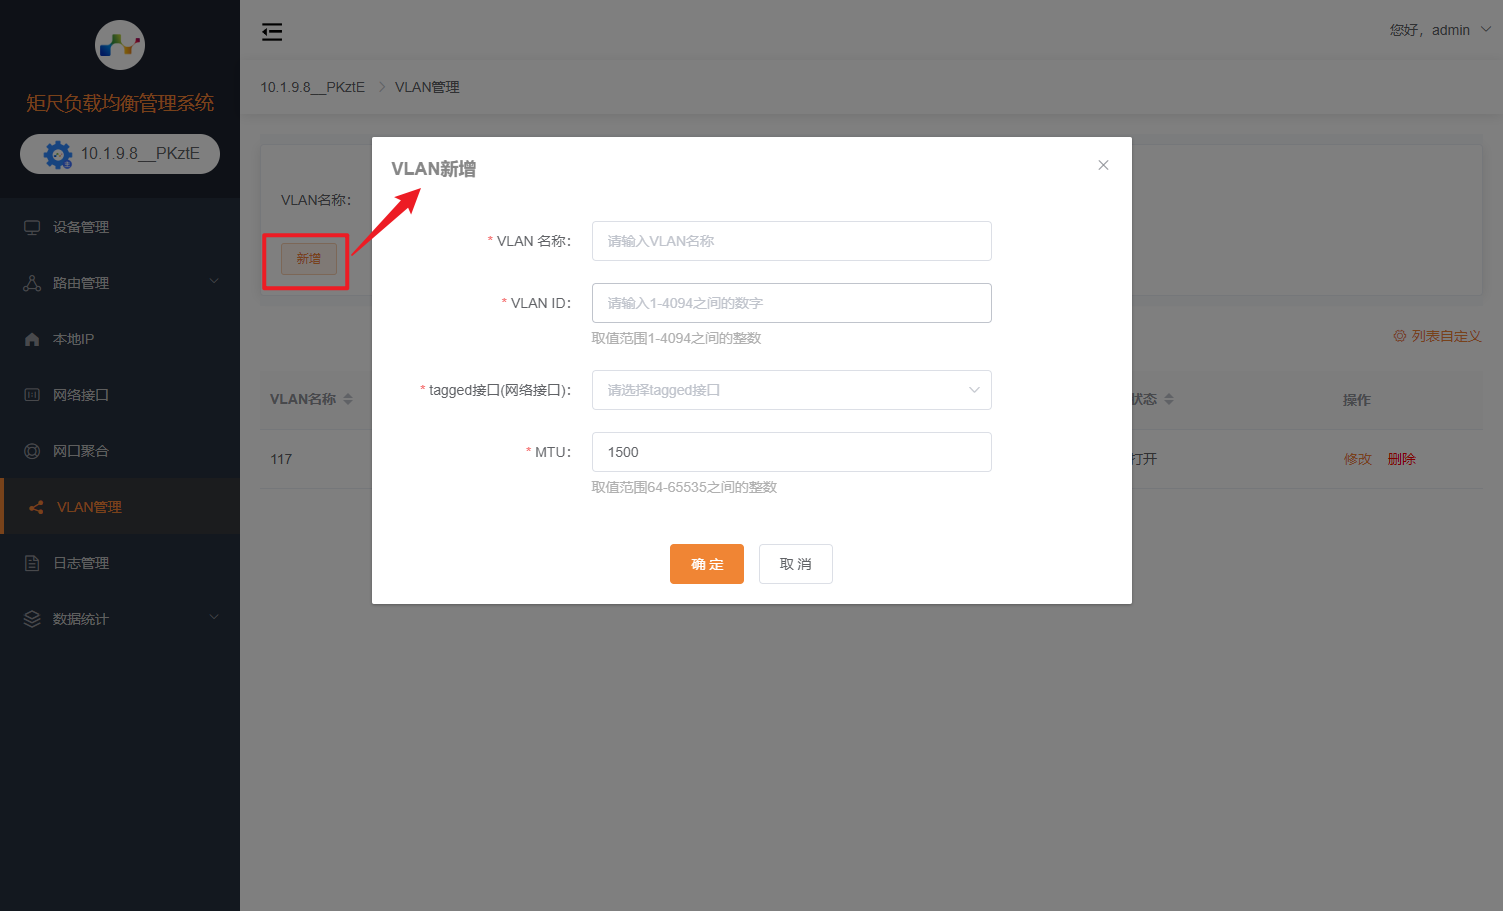Click the gear icon beside 10.1.9.8__PKztE
This screenshot has width=1503, height=911.
pyautogui.click(x=58, y=154)
